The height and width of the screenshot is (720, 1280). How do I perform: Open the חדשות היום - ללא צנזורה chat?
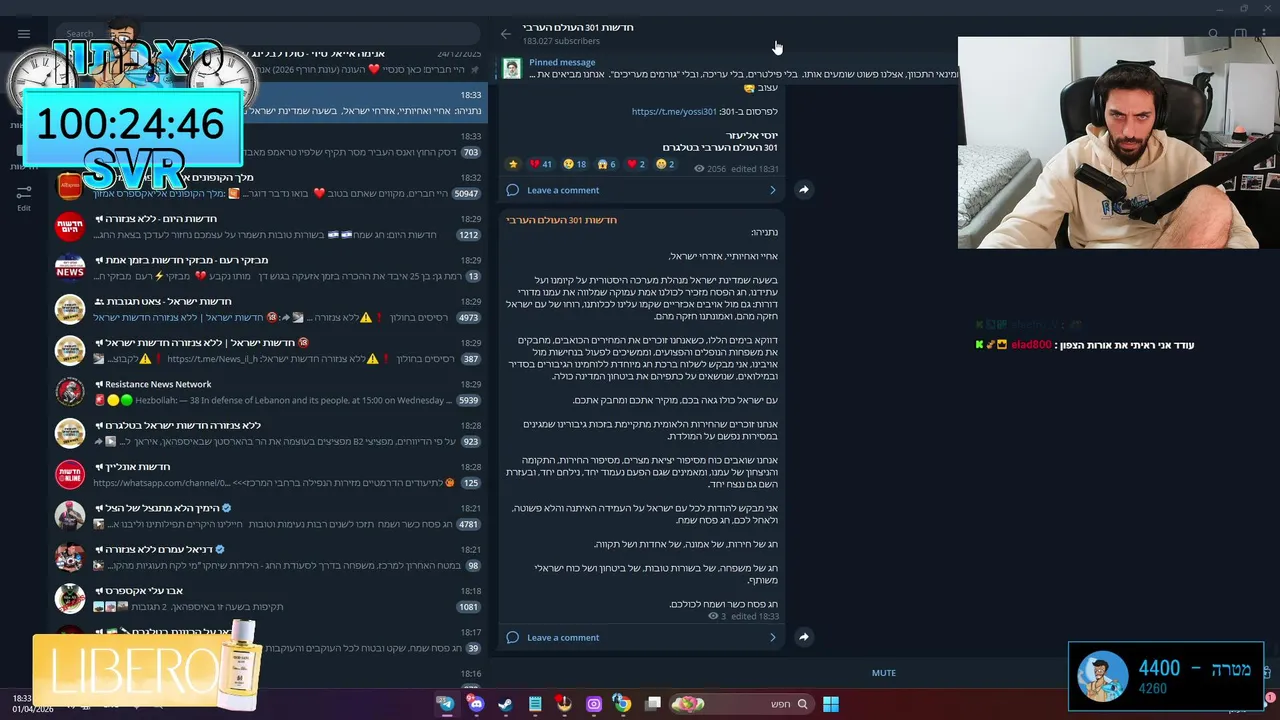point(268,227)
